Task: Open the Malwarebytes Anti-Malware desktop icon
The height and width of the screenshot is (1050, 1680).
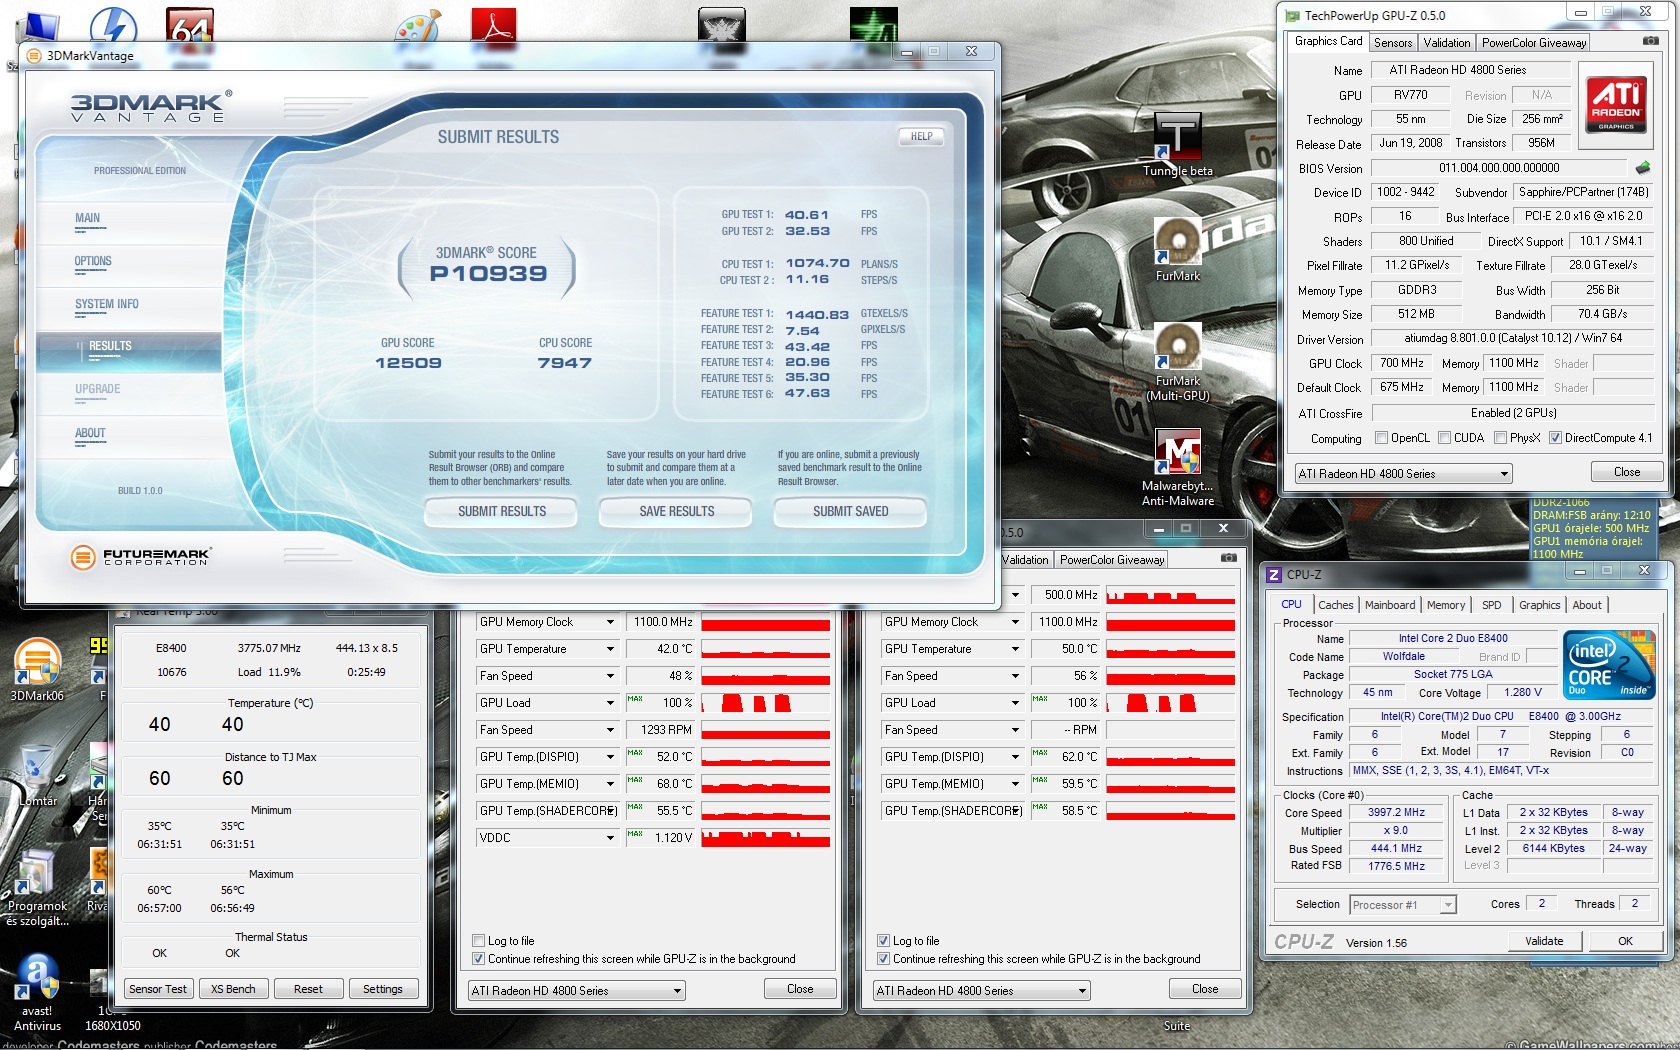Action: pos(1178,467)
